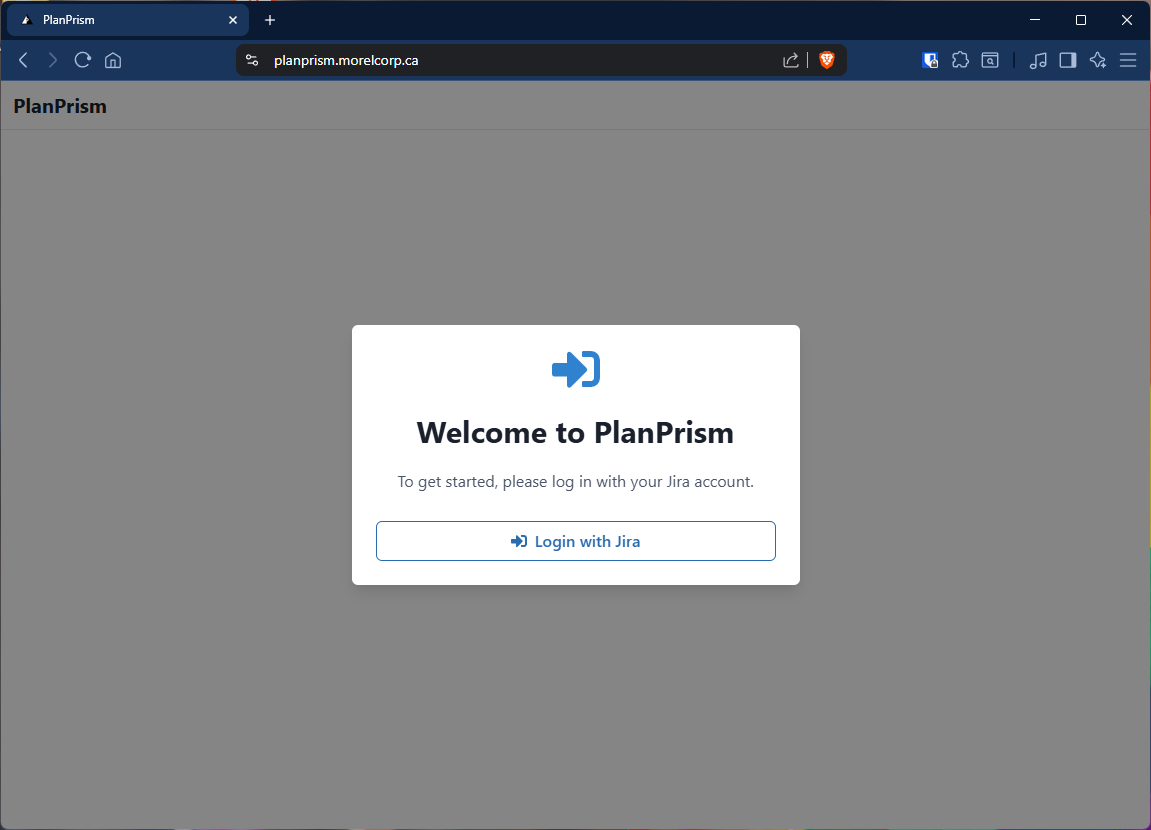
Task: Maximize the browser window
Action: tap(1081, 20)
